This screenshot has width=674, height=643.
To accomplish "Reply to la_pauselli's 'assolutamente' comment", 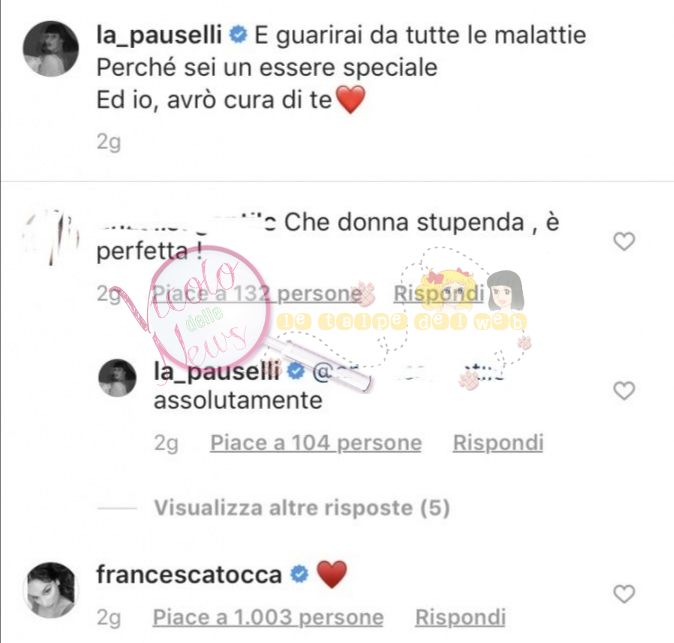I will 498,443.
